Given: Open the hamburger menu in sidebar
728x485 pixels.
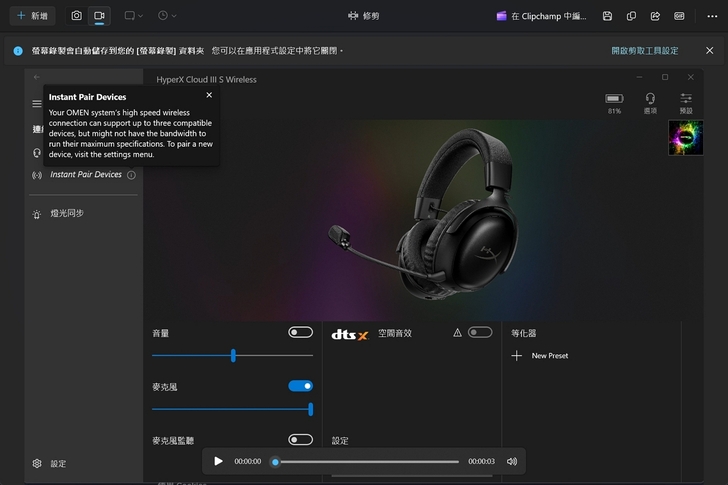Looking at the screenshot, I should coord(37,103).
